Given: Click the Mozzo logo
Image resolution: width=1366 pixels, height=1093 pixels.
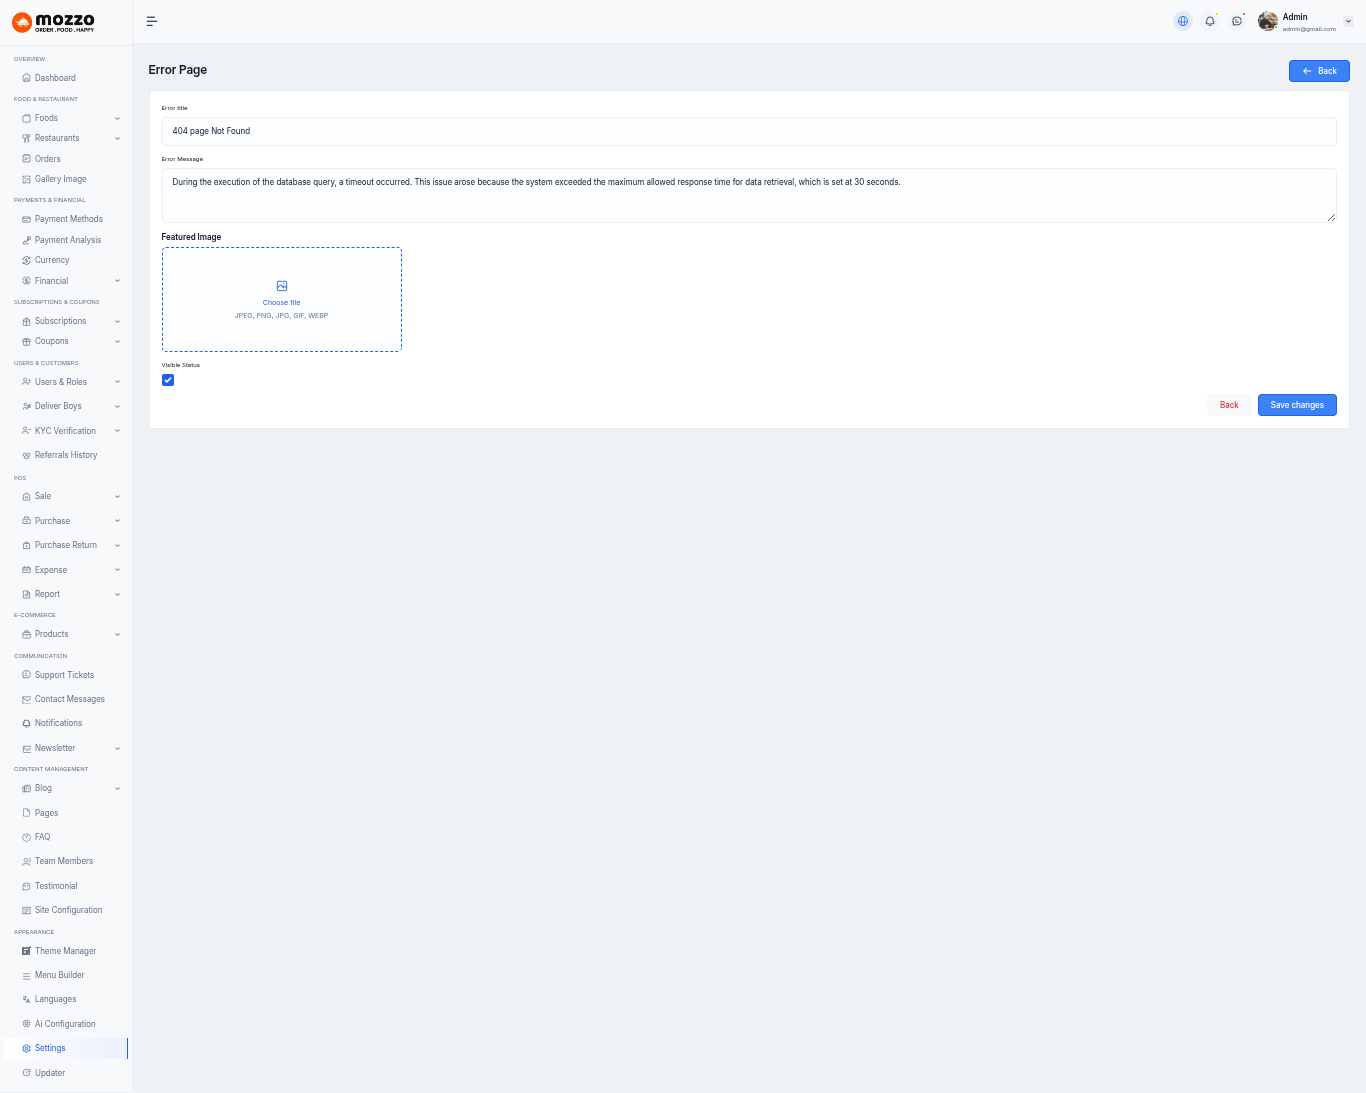Looking at the screenshot, I should pos(54,22).
